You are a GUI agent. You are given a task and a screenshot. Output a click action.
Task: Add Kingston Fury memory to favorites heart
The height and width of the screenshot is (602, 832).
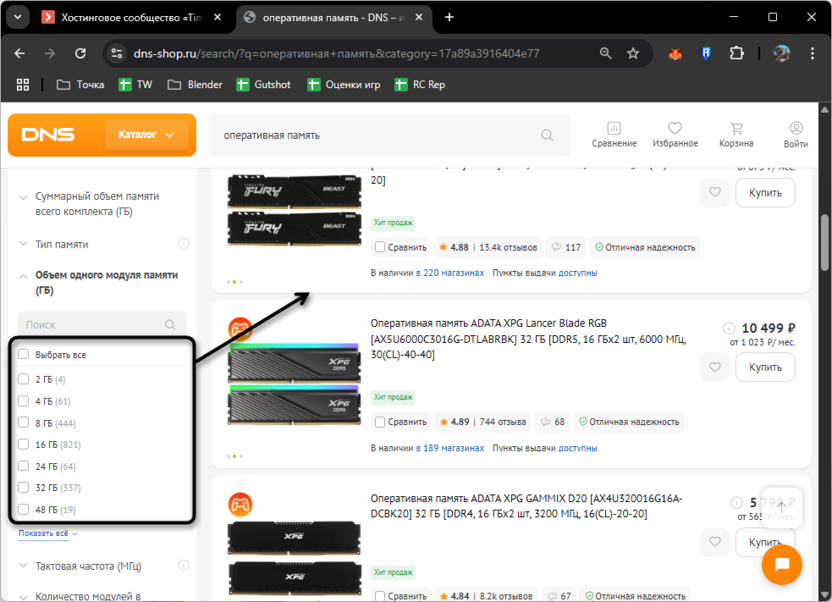(715, 192)
